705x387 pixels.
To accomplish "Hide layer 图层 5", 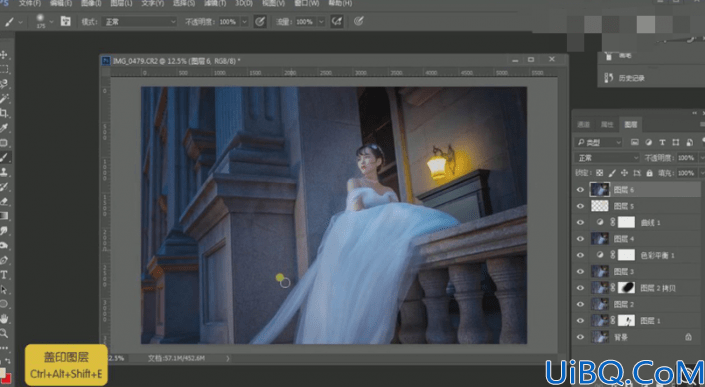I will 580,206.
